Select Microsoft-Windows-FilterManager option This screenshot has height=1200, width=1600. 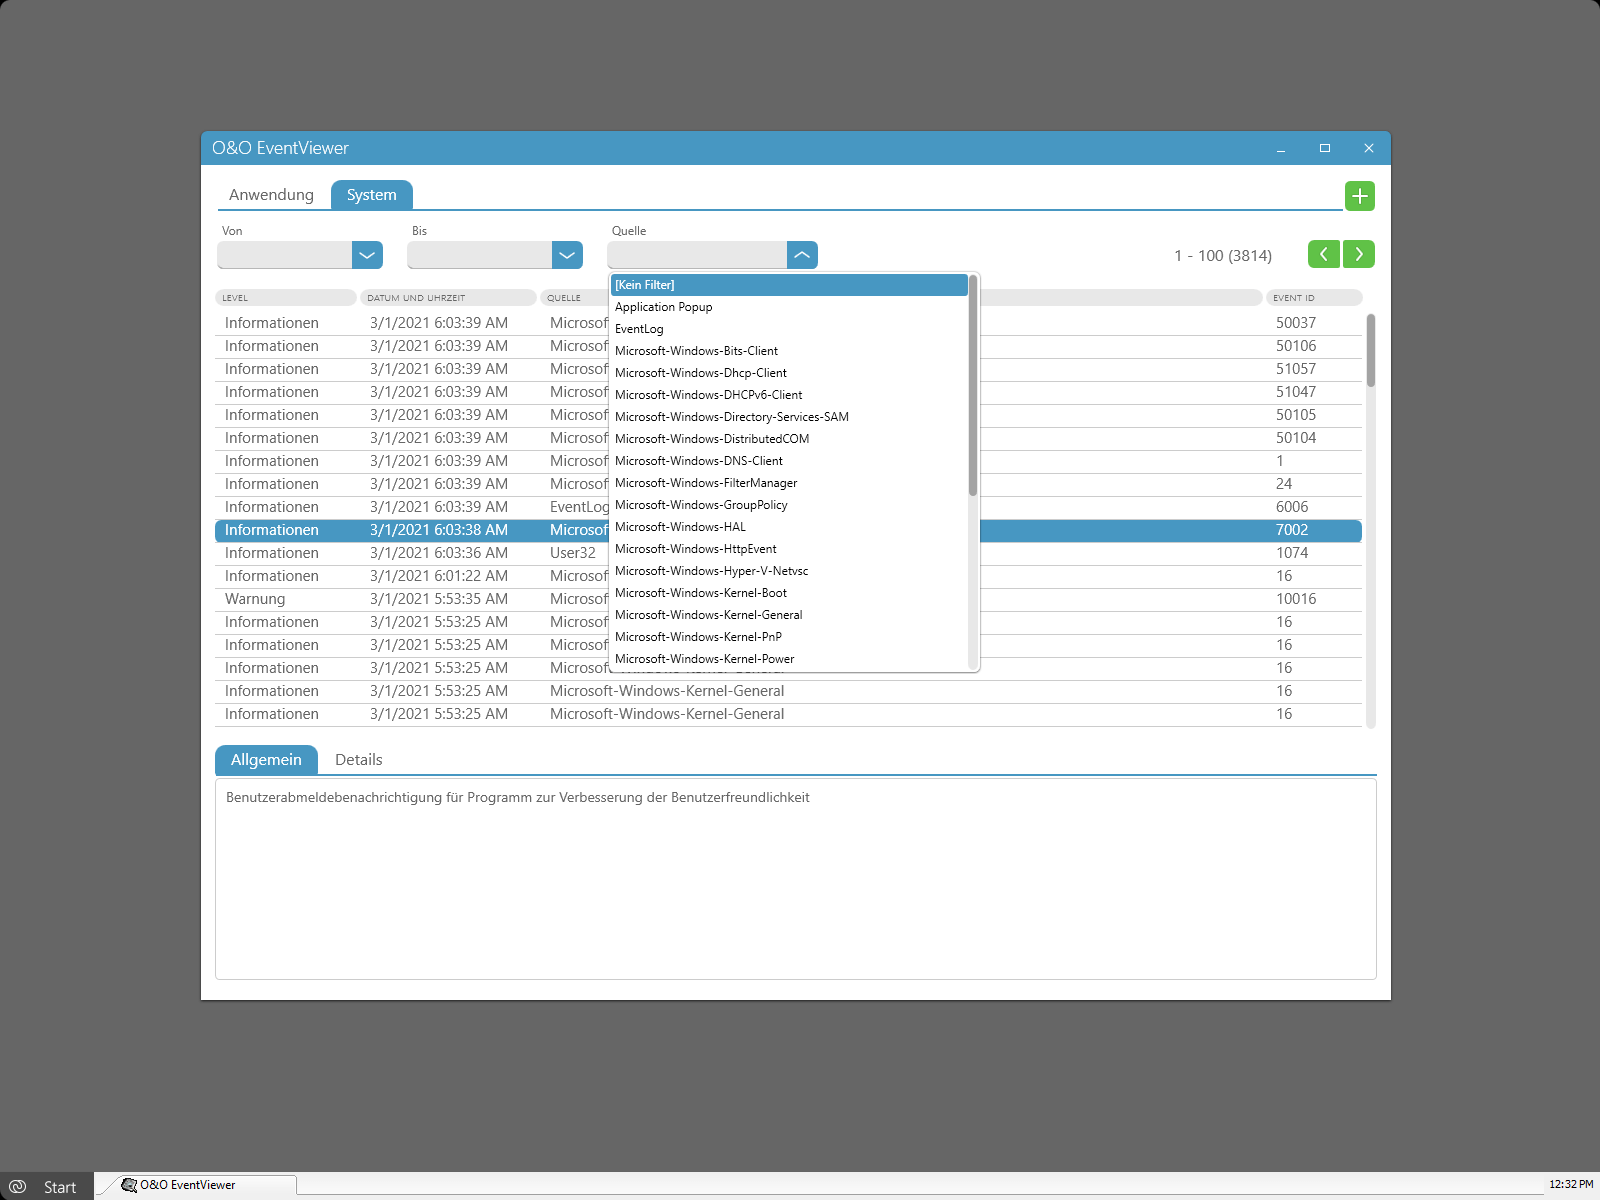[x=789, y=483]
